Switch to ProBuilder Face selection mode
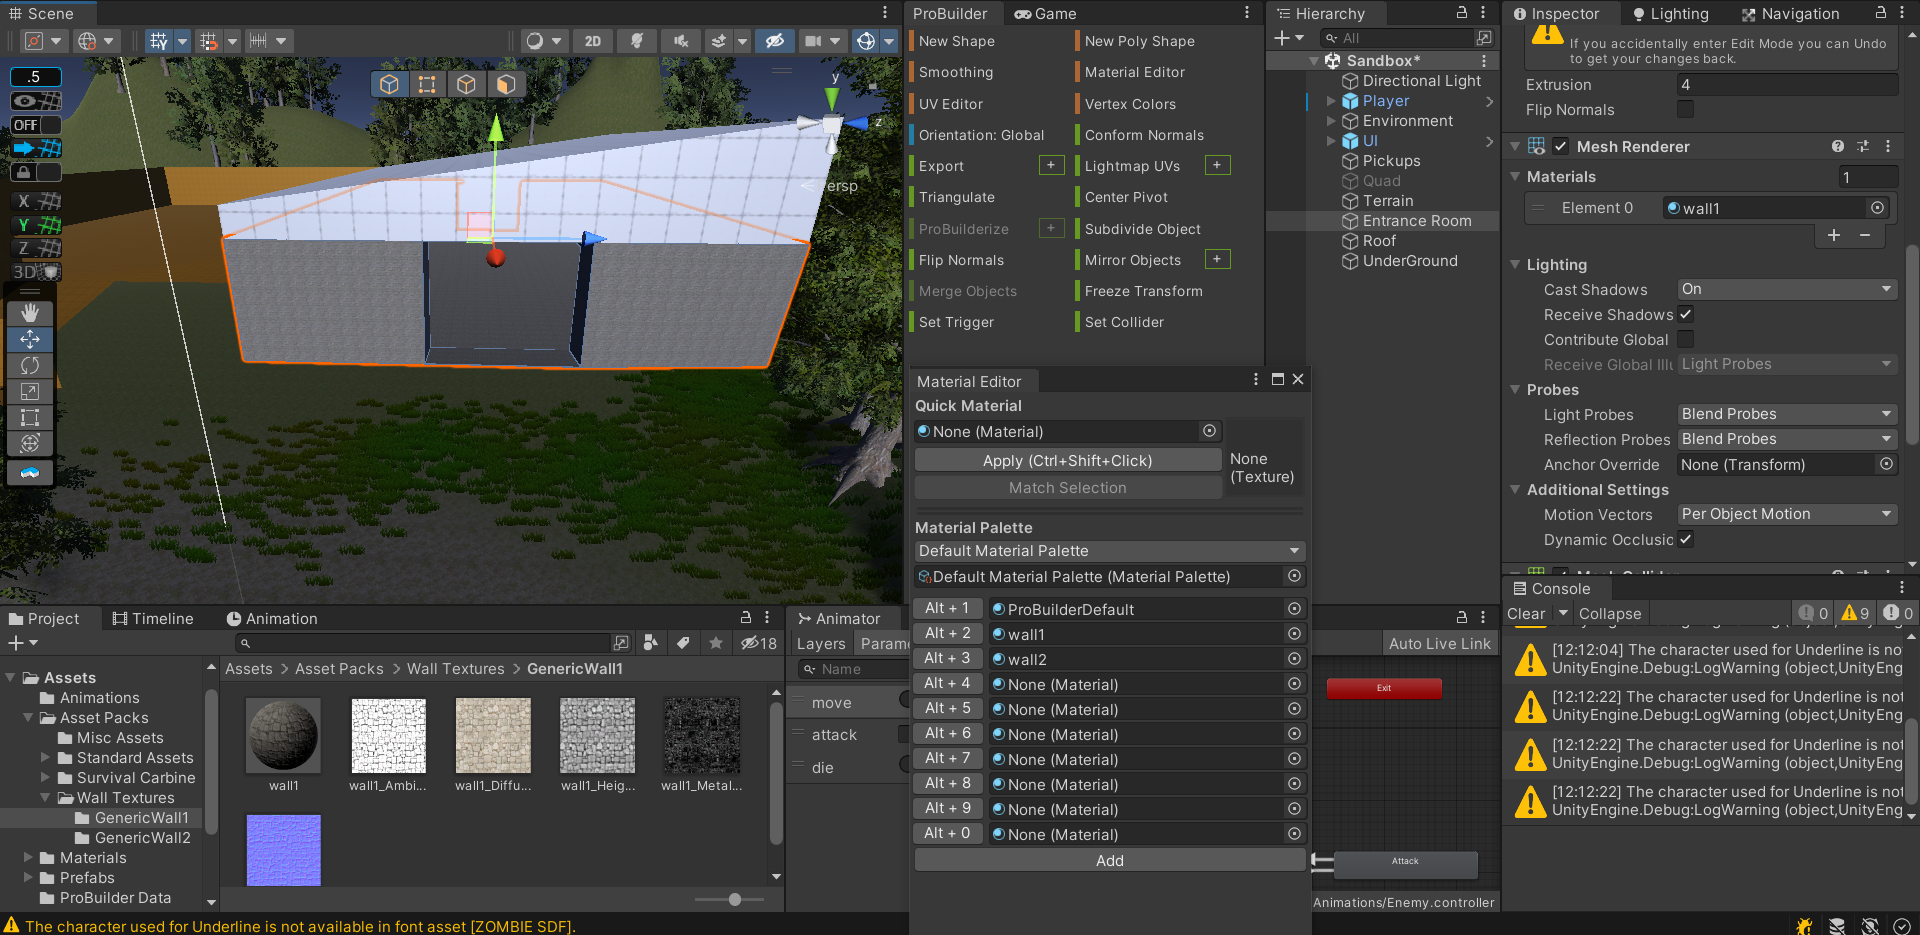 (x=505, y=84)
